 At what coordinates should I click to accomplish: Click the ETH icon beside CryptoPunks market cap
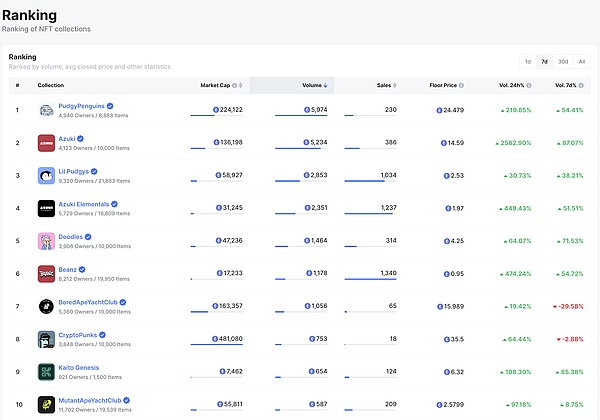215,339
